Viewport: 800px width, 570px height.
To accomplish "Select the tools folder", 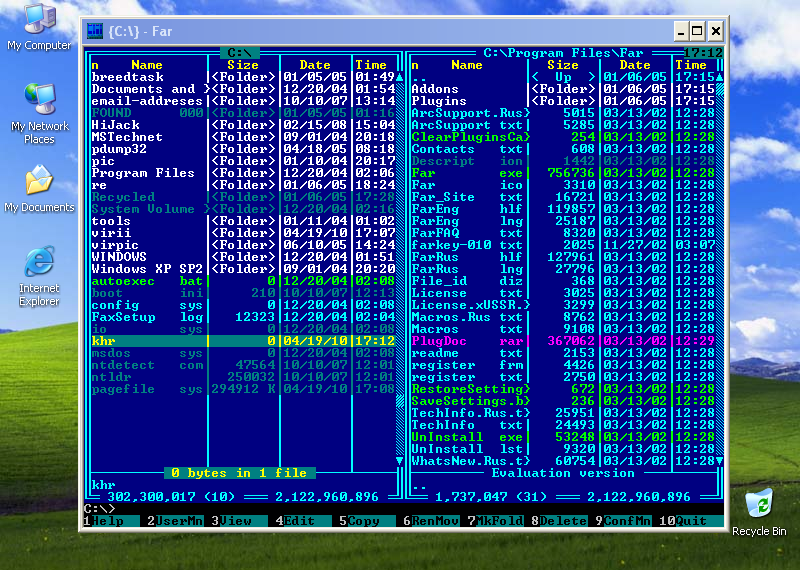I will click(243, 221).
